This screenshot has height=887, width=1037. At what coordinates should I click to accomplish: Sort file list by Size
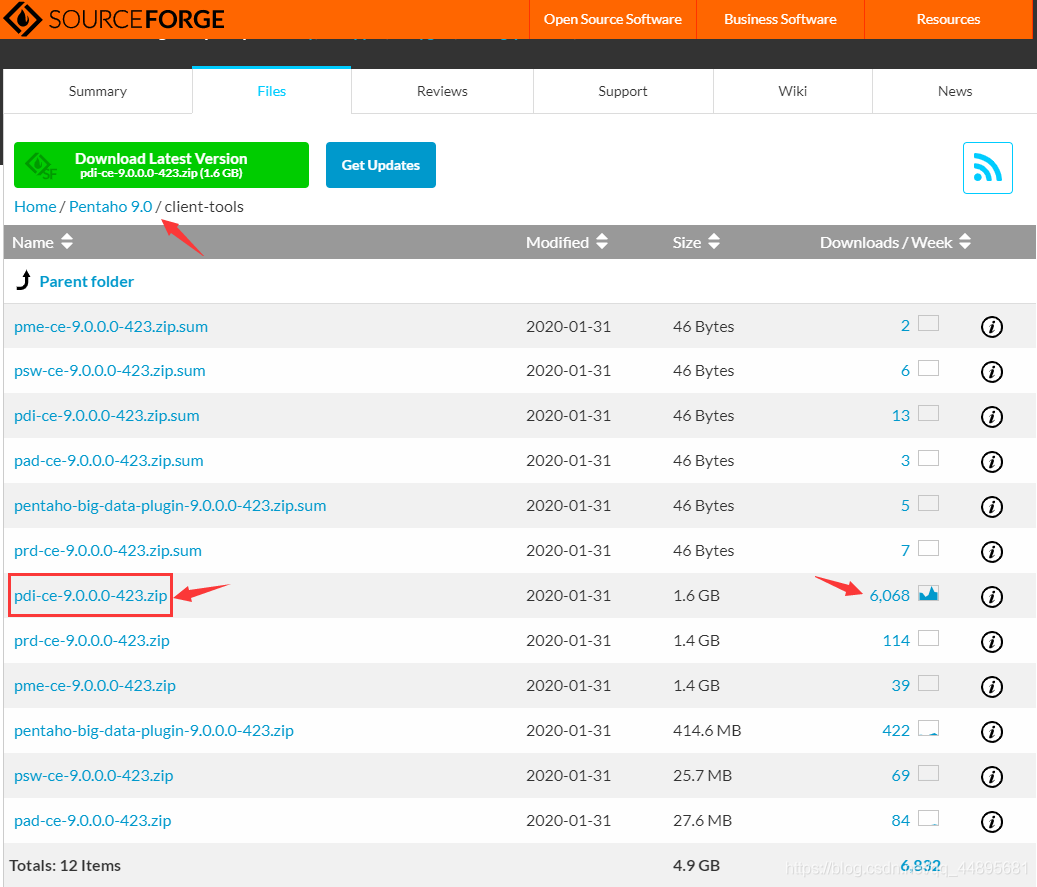pyautogui.click(x=696, y=242)
